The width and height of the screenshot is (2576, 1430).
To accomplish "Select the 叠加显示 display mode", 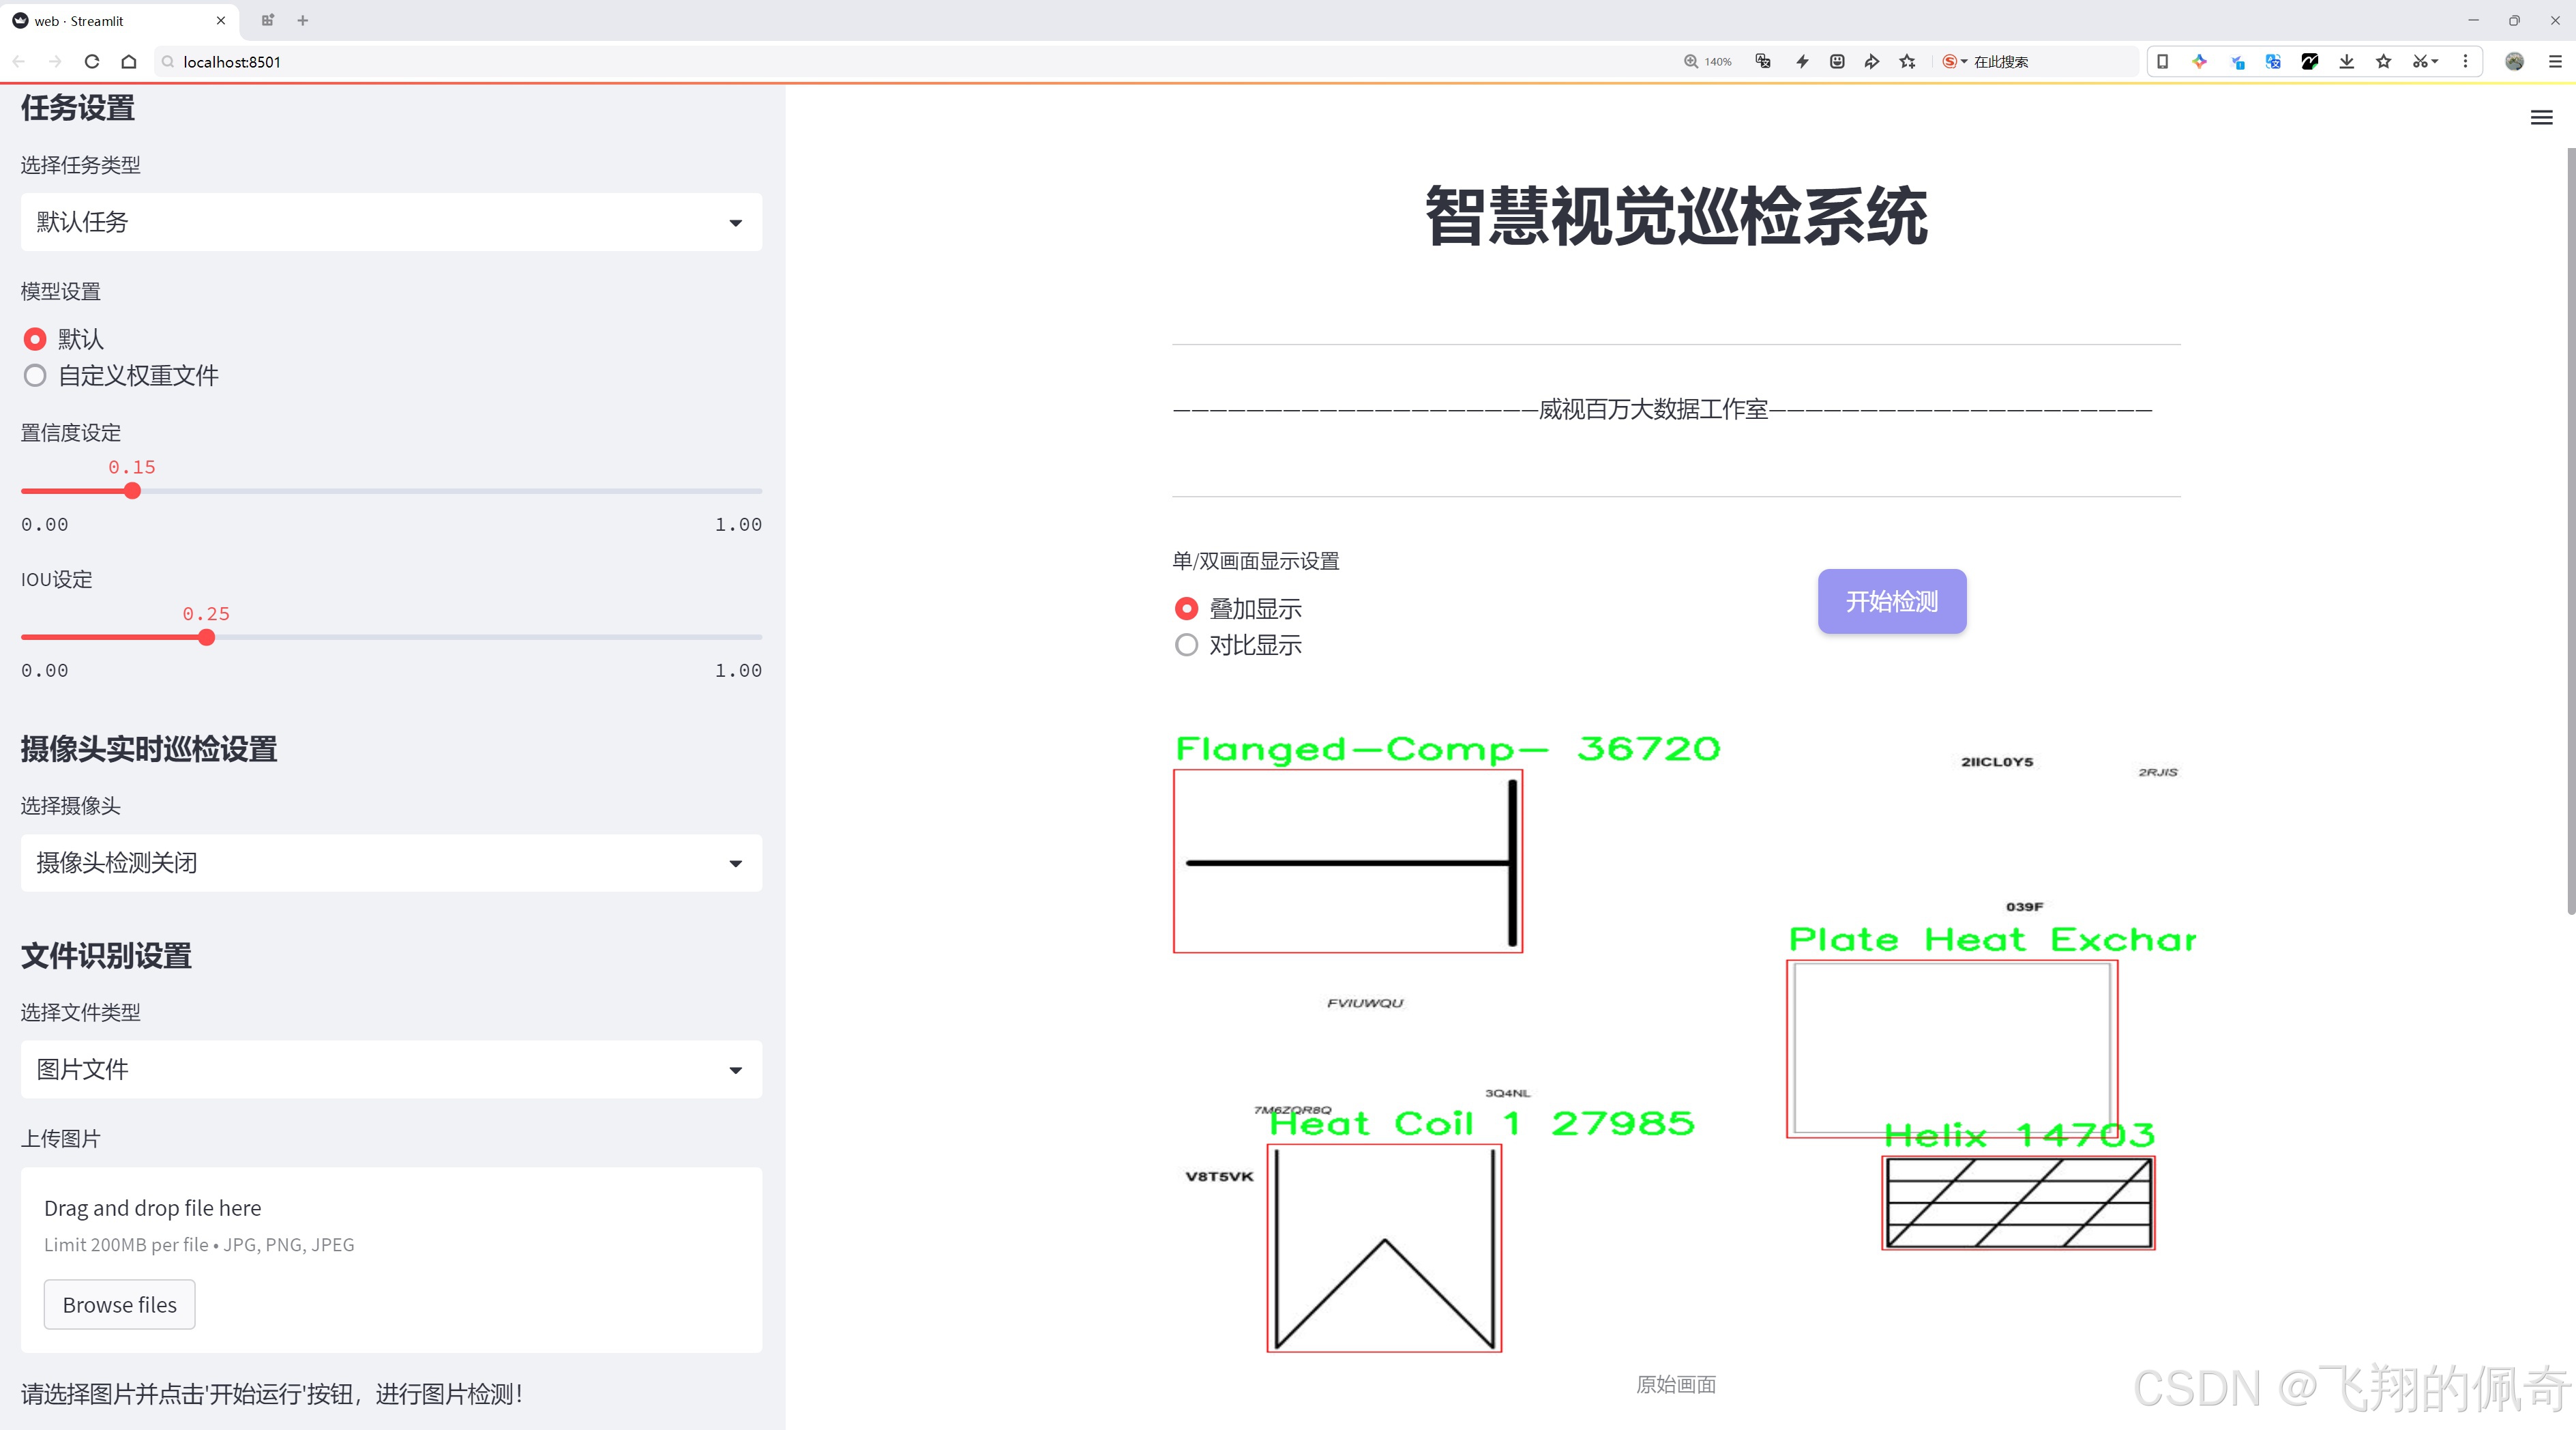I will [x=1186, y=608].
